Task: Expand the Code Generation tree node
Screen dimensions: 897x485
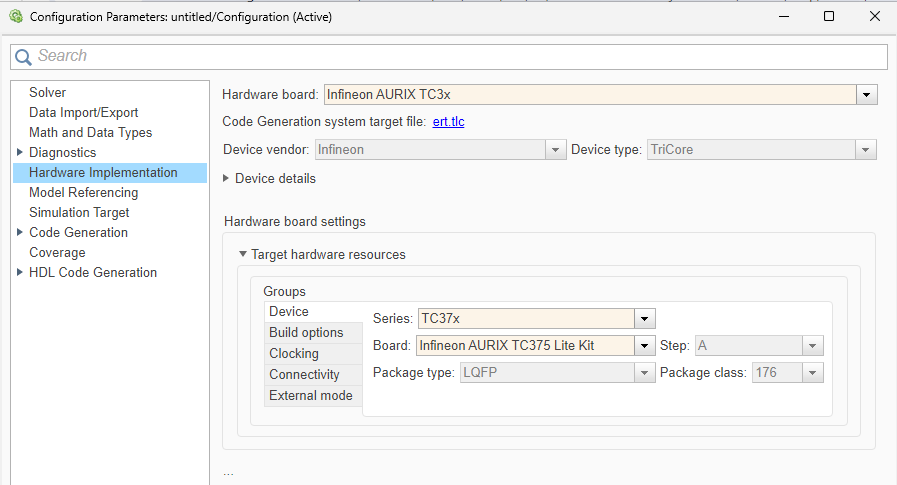Action: tap(20, 232)
